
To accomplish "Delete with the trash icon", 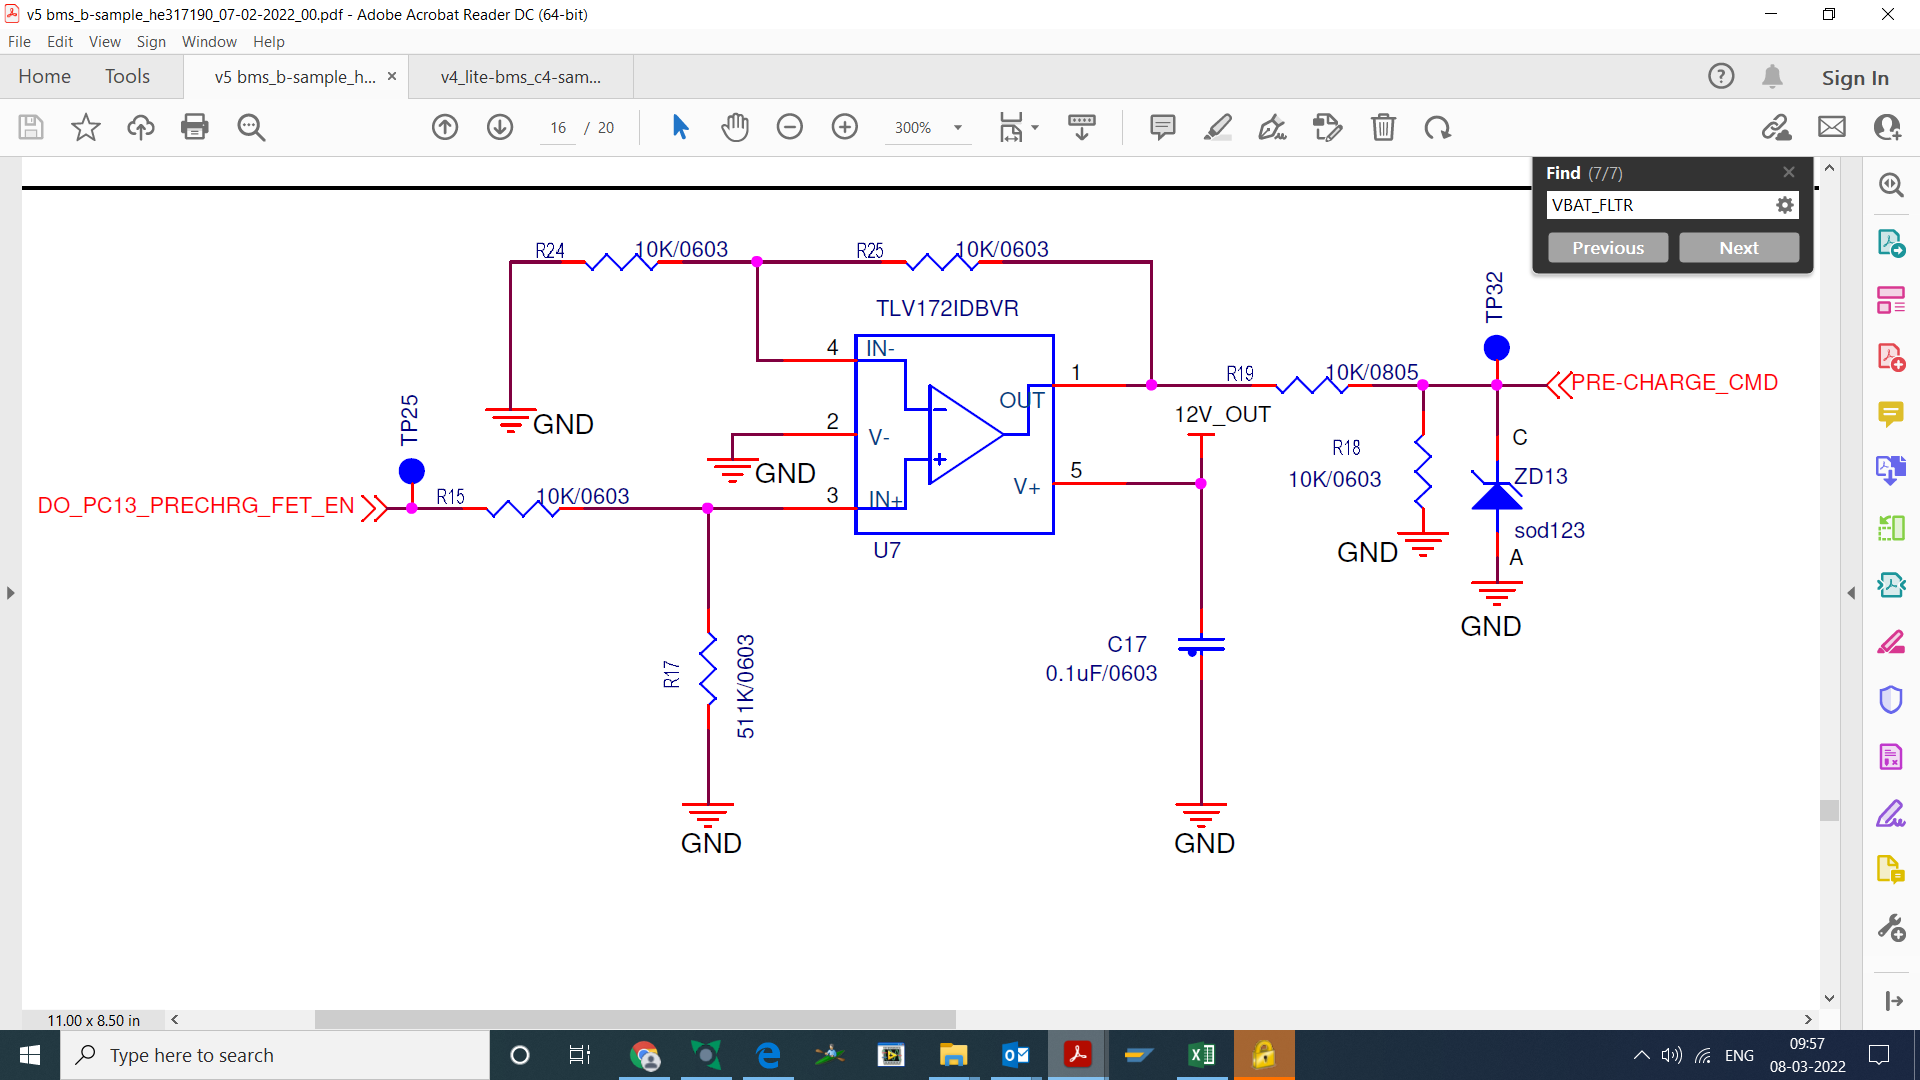I will point(1383,127).
